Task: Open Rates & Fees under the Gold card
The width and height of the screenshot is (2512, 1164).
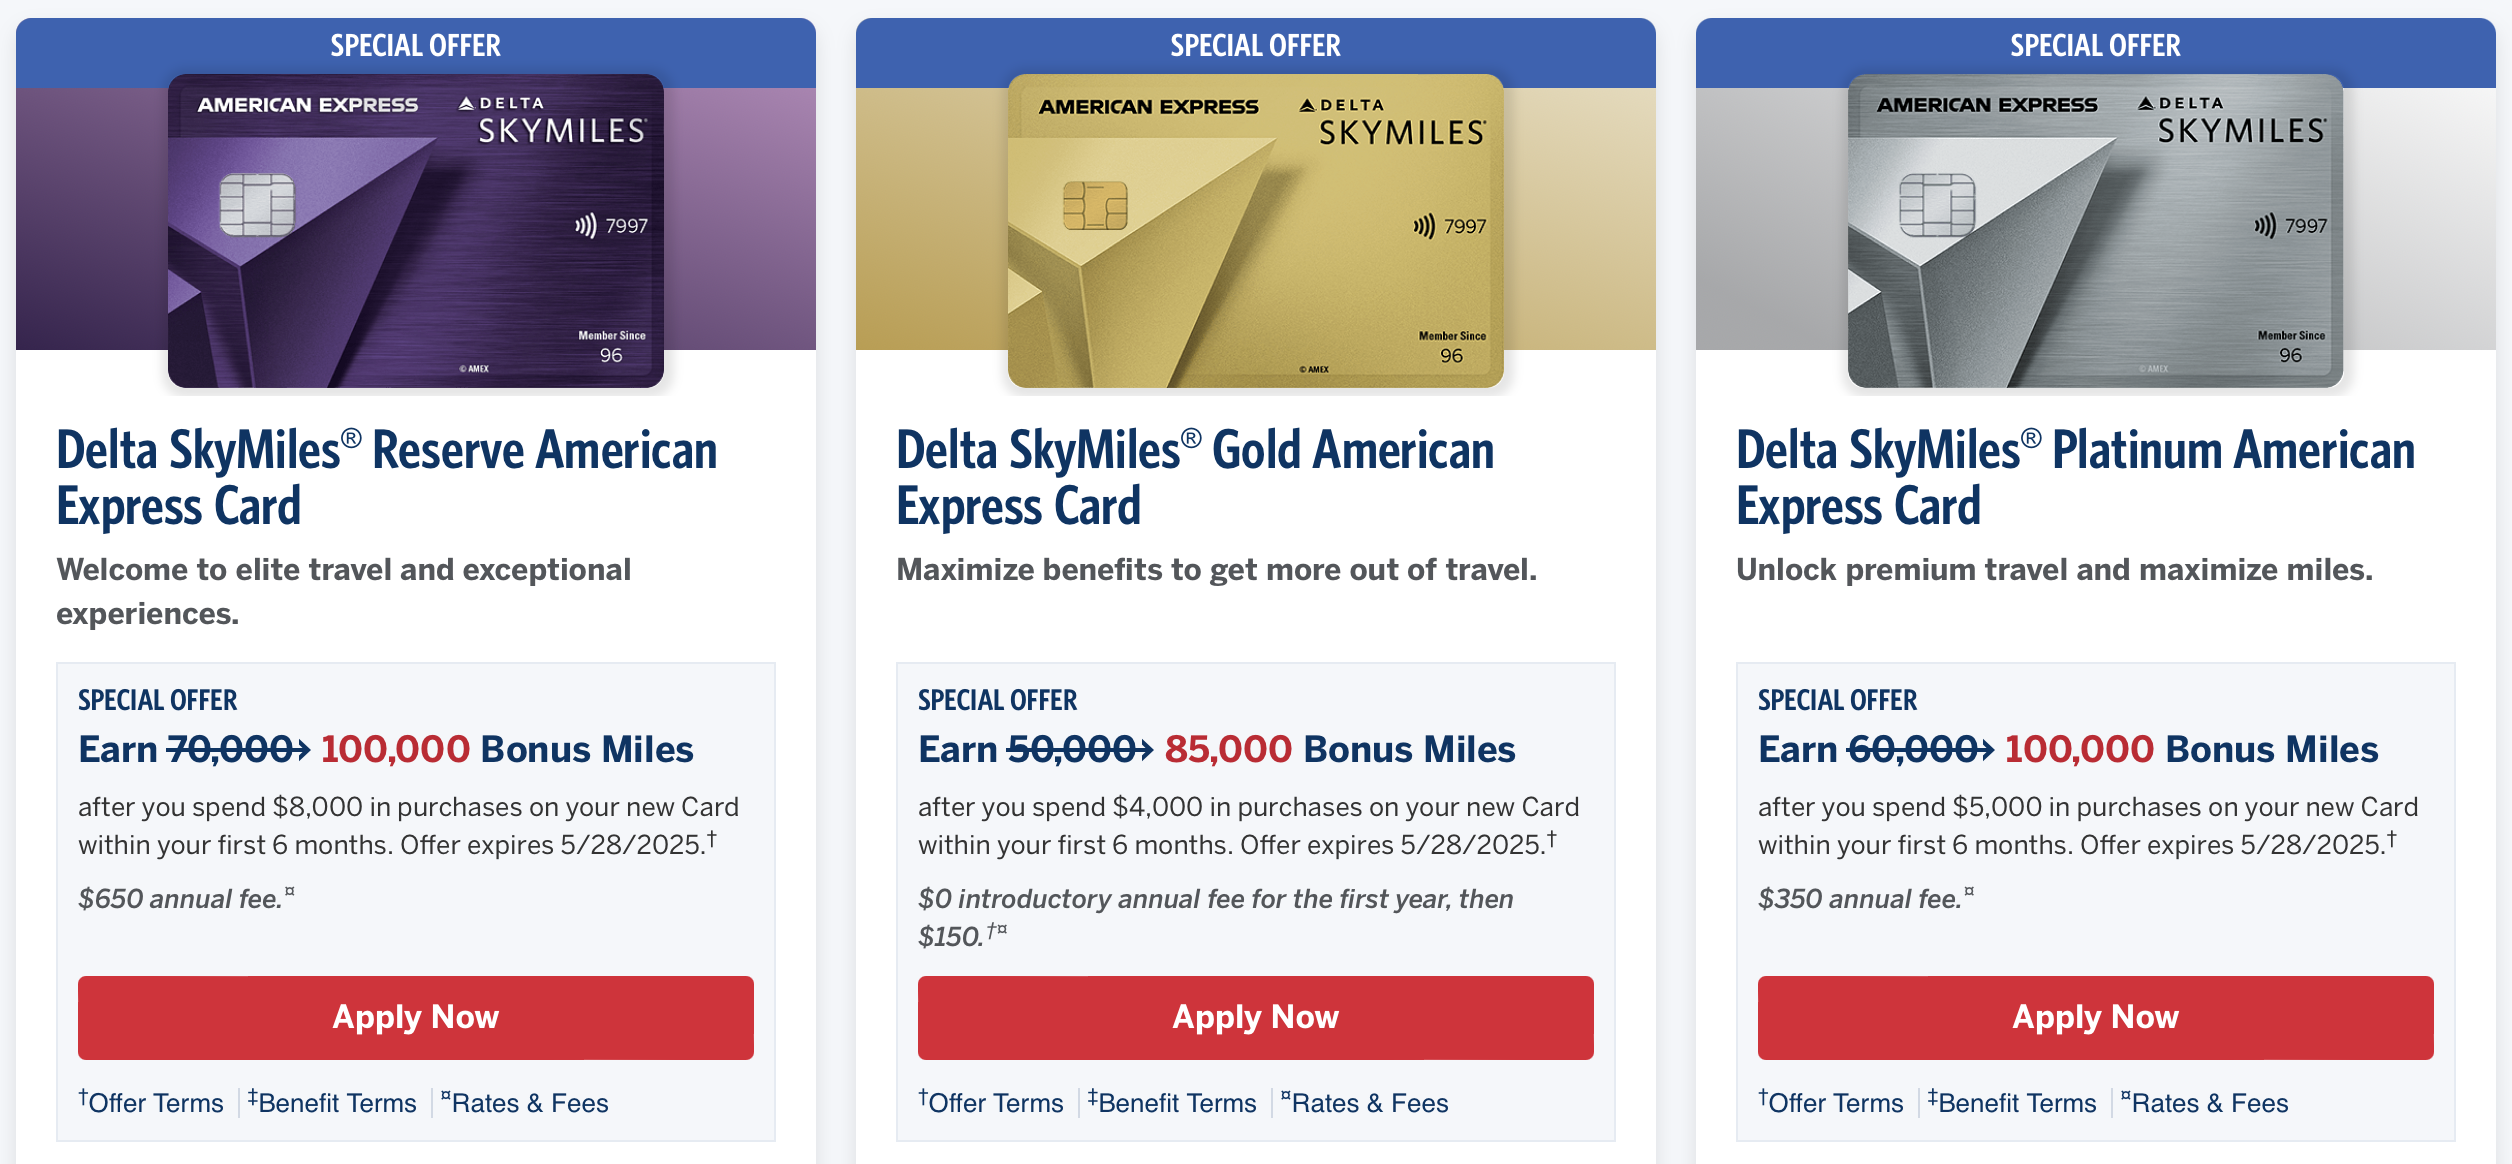Action: coord(1365,1102)
